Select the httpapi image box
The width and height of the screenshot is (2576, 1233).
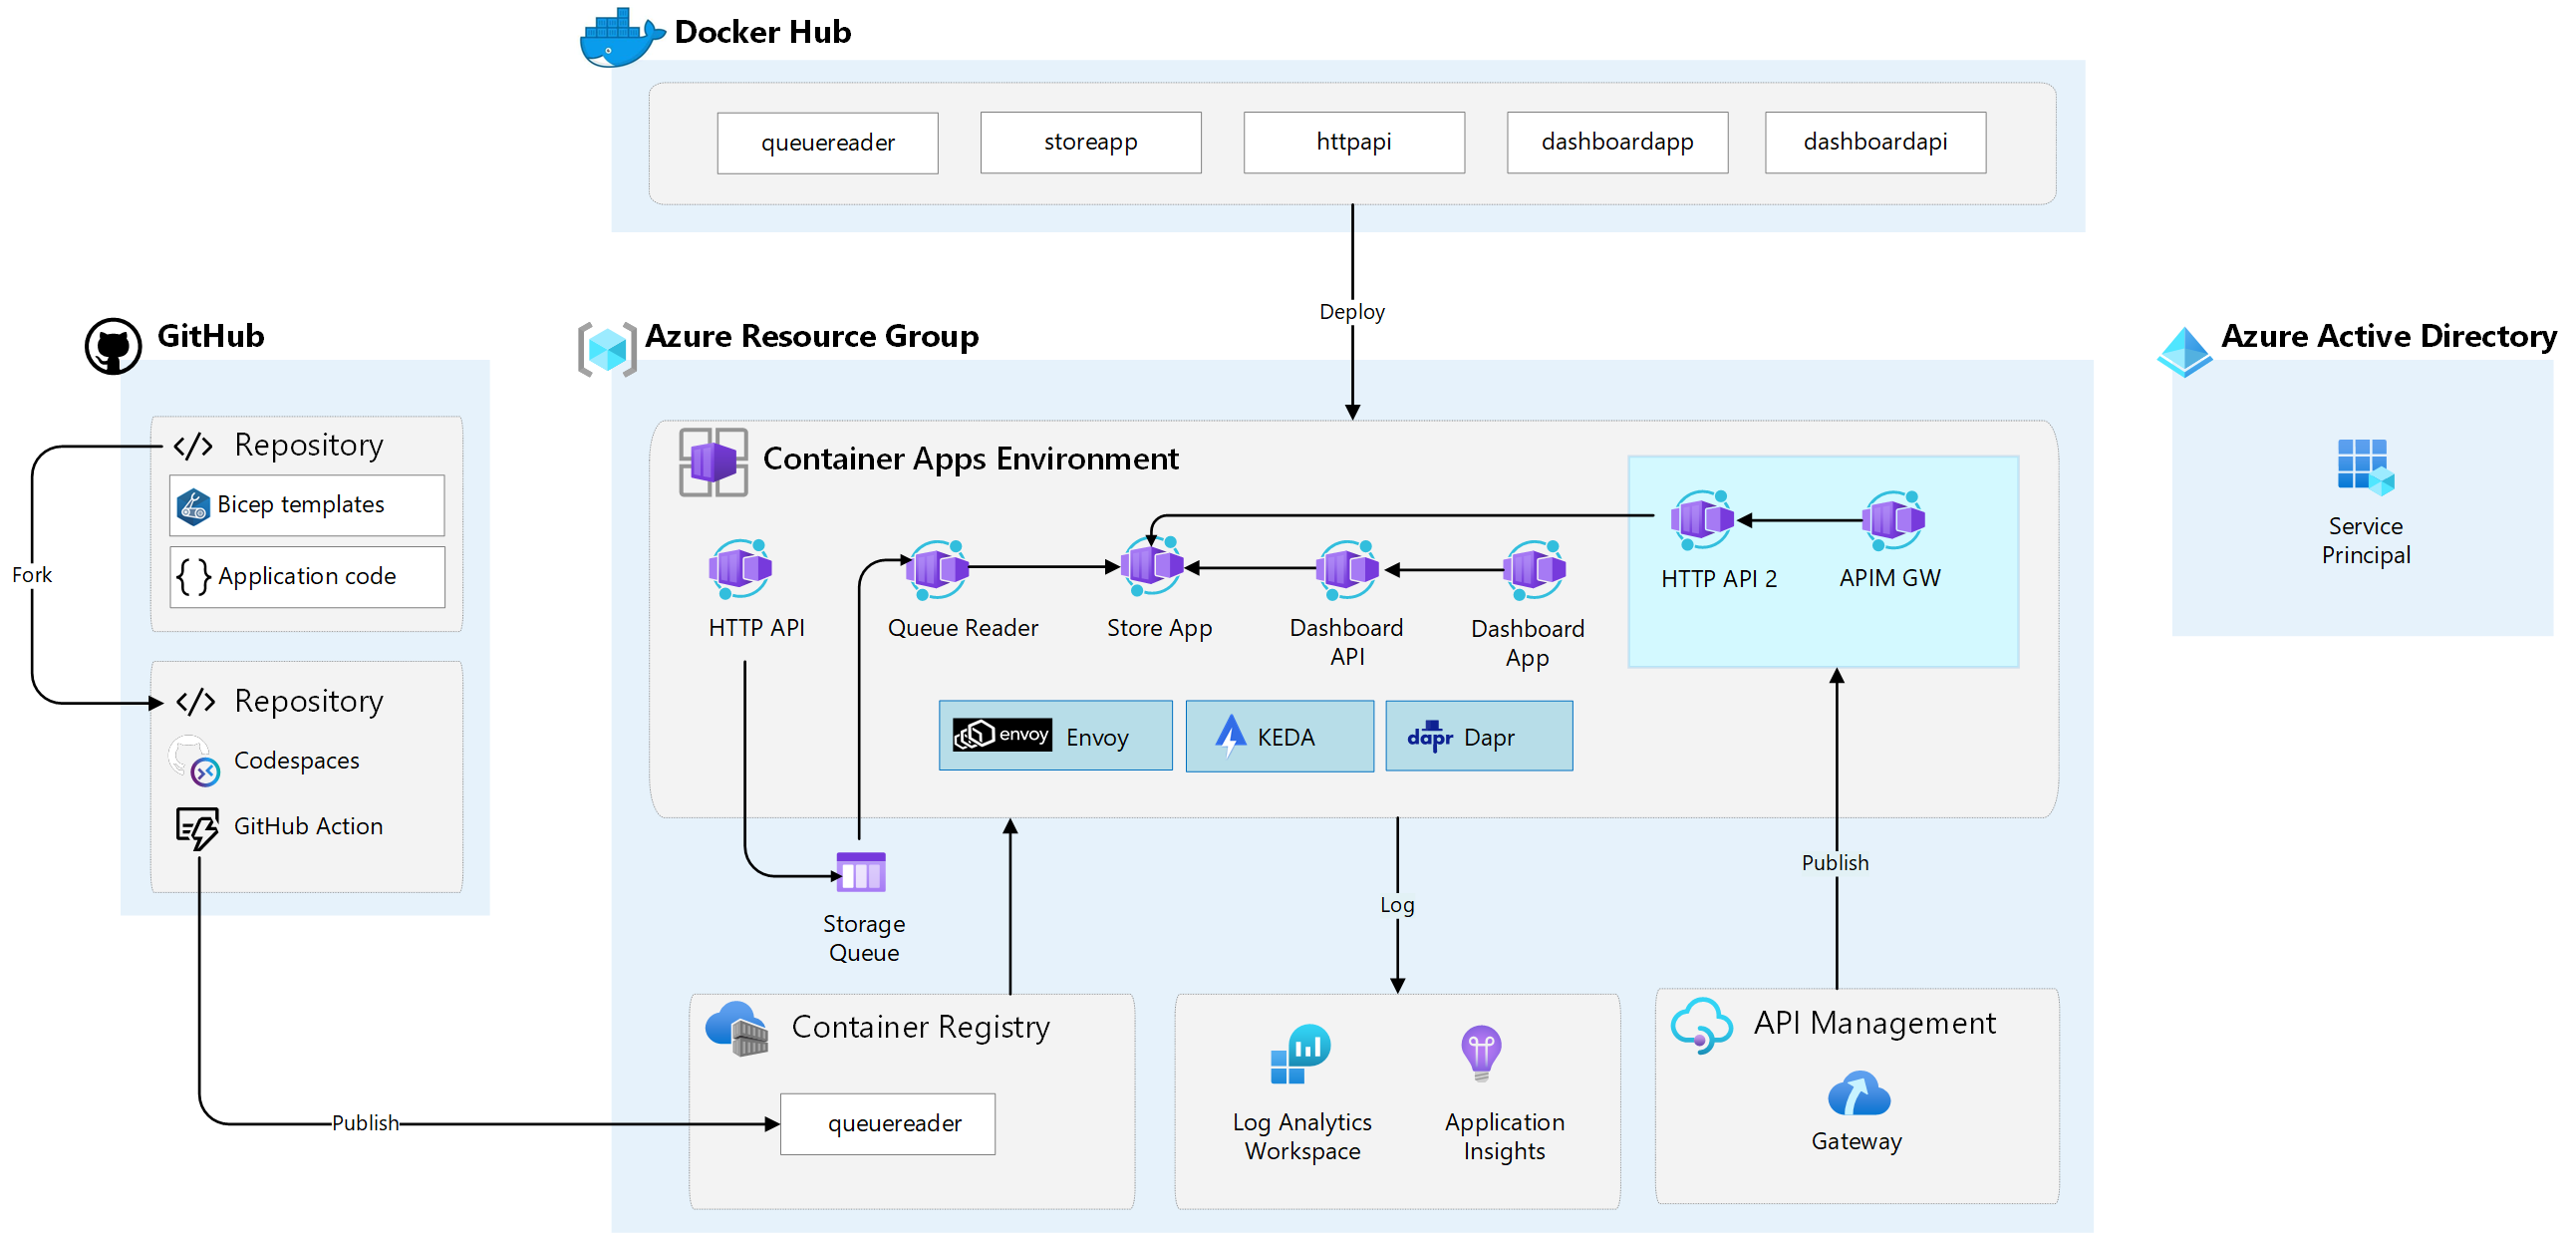click(x=1353, y=142)
